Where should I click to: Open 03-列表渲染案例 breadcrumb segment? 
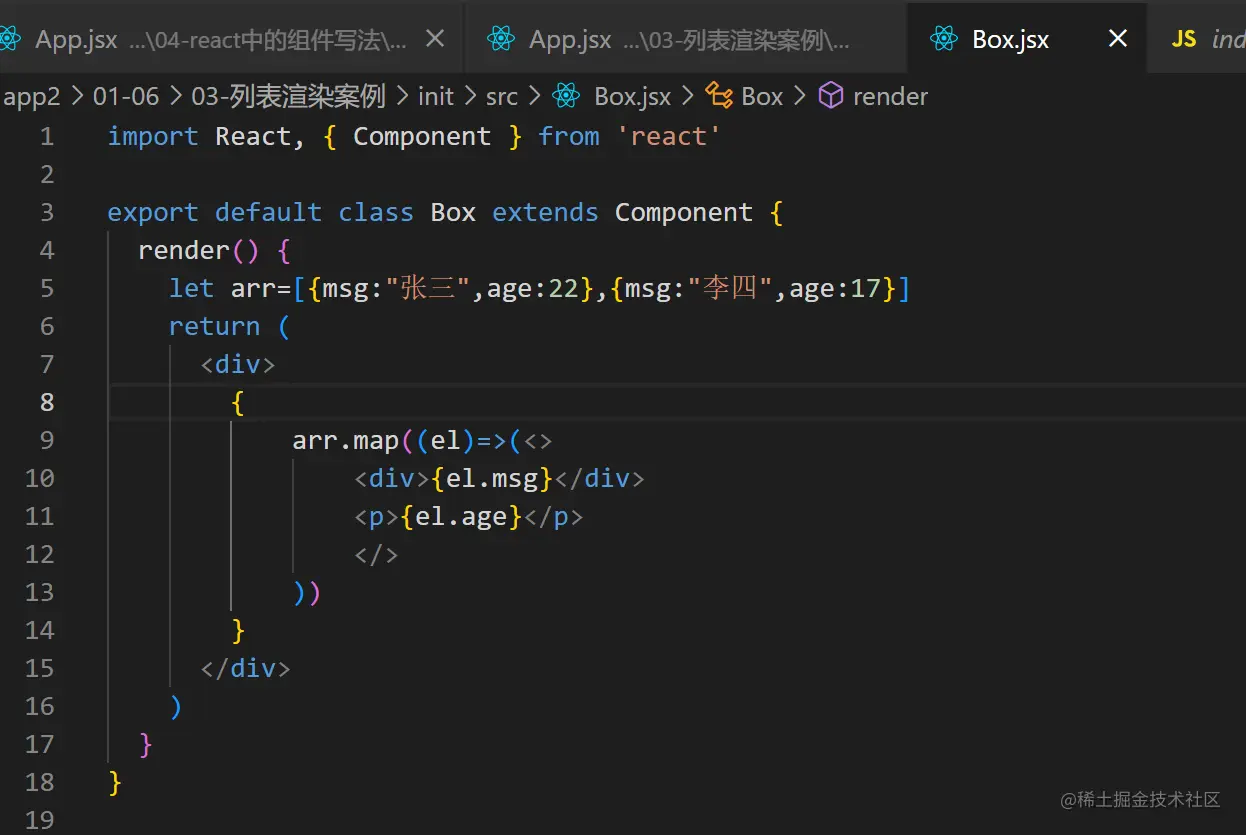point(288,96)
